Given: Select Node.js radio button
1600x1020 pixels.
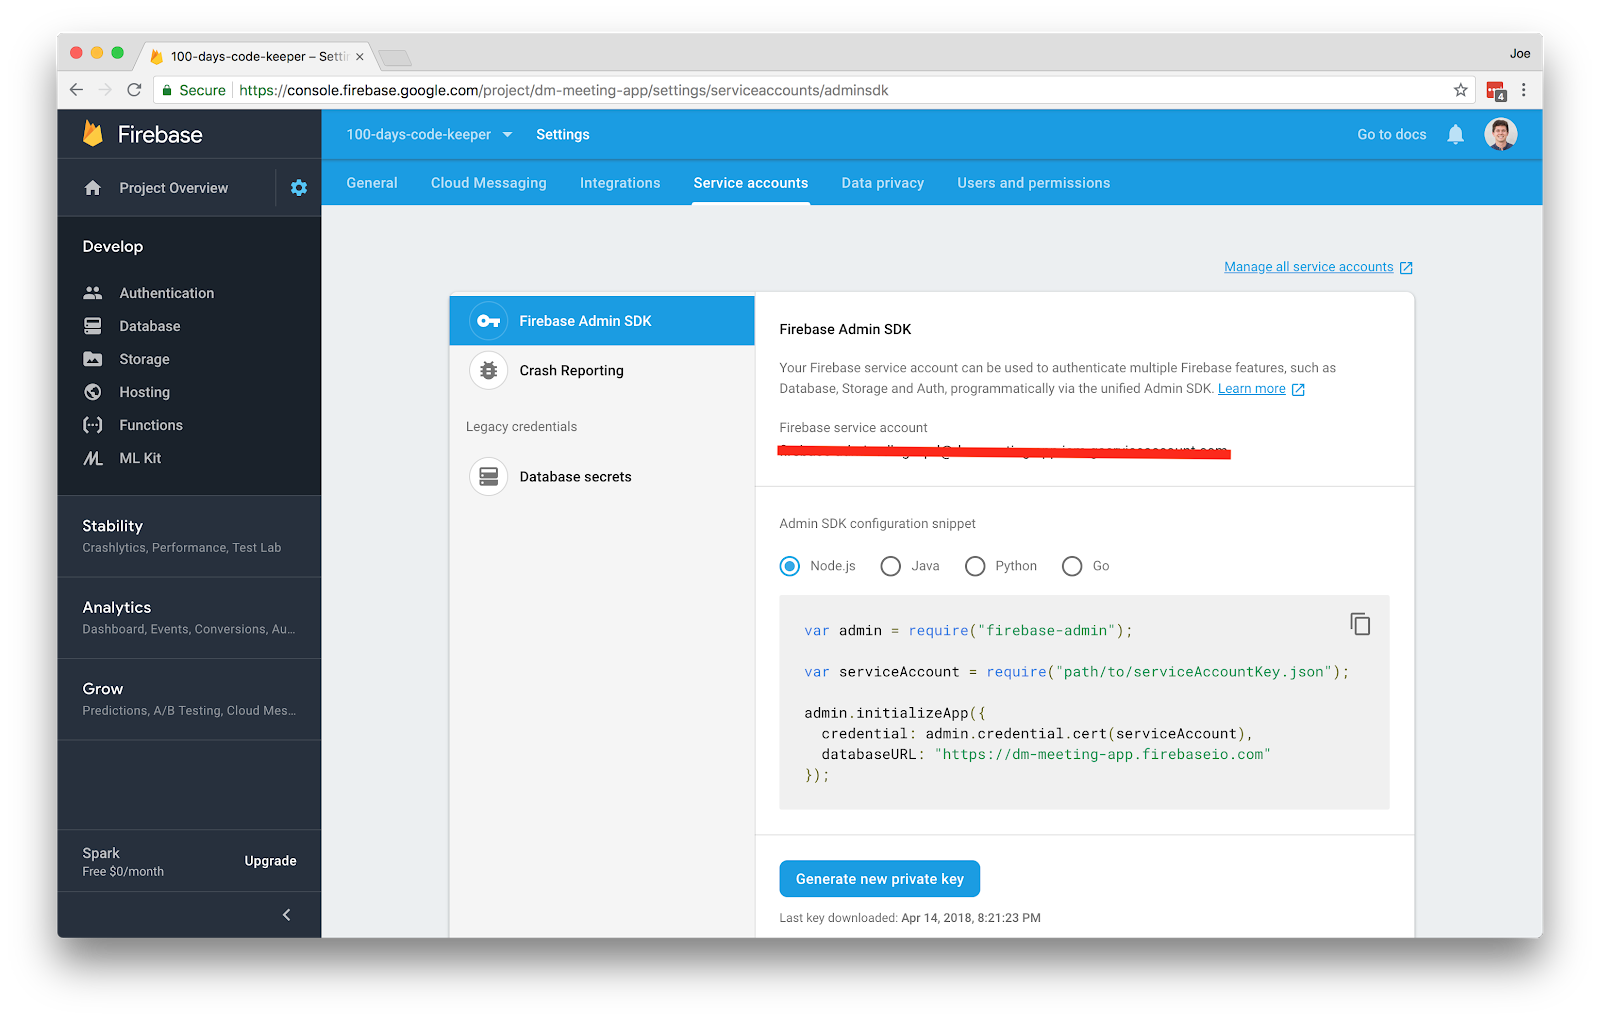Looking at the screenshot, I should pos(790,566).
